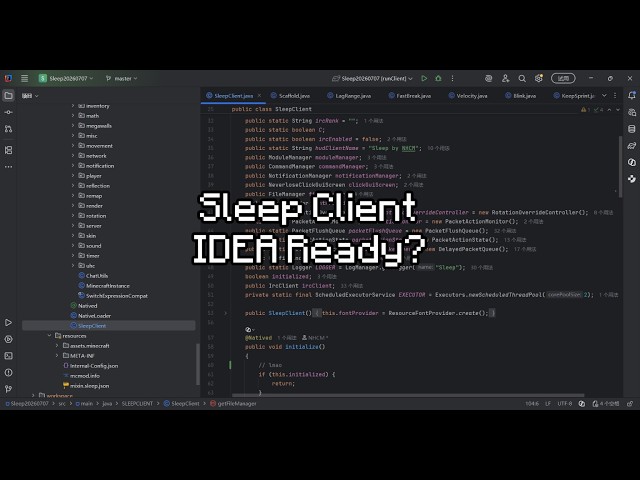Open the Structure tool window
Viewport: 640px width, 480px height.
tap(8, 150)
